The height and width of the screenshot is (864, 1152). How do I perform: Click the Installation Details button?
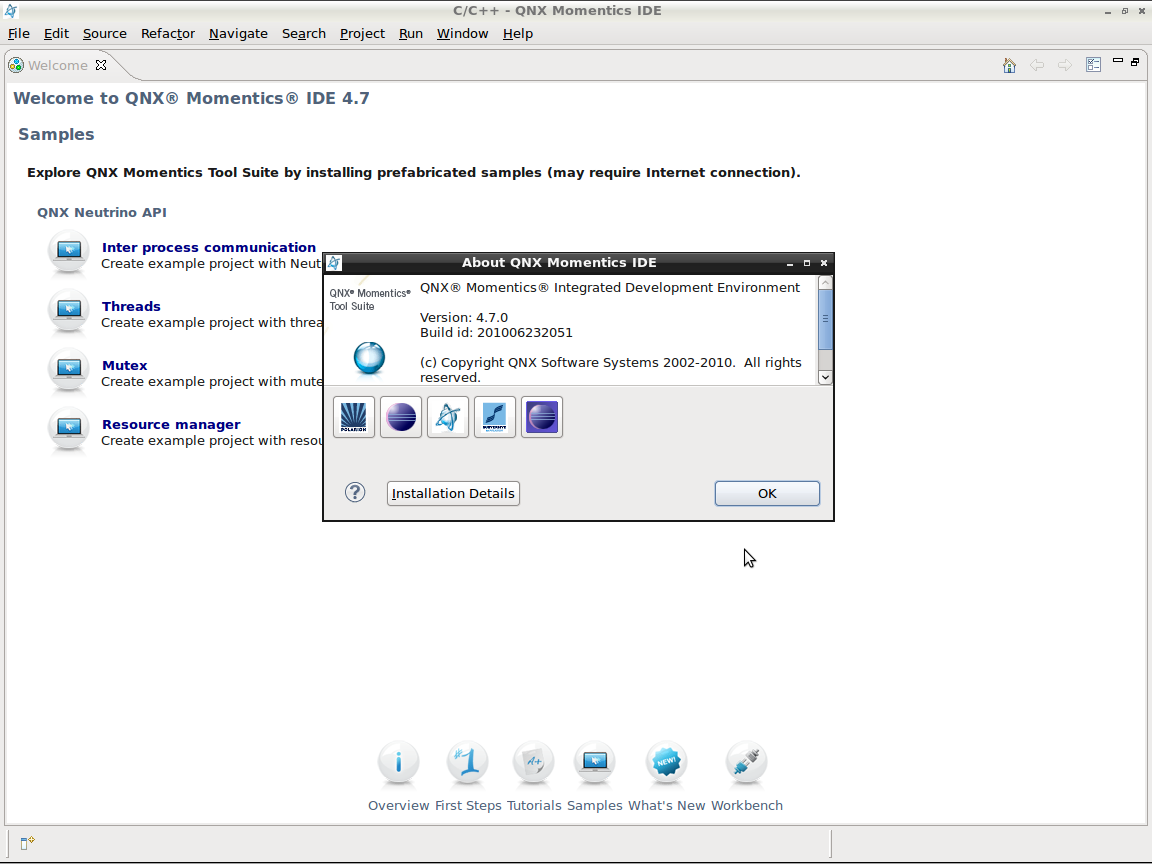click(453, 493)
